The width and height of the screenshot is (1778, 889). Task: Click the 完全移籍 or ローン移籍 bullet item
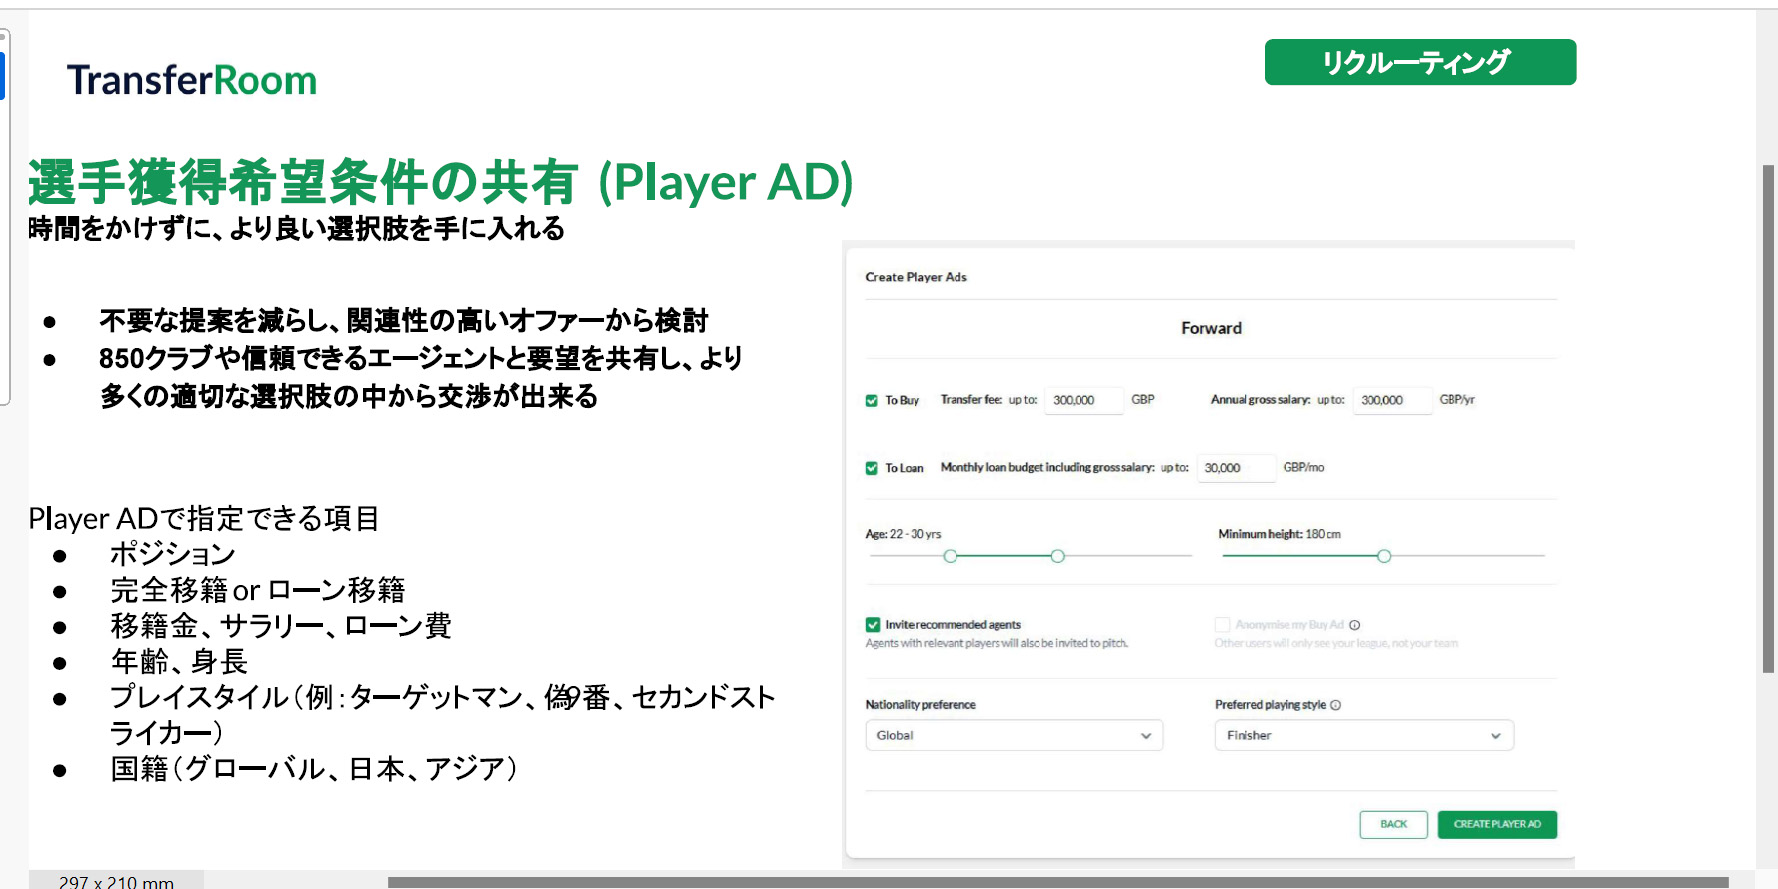coord(258,590)
